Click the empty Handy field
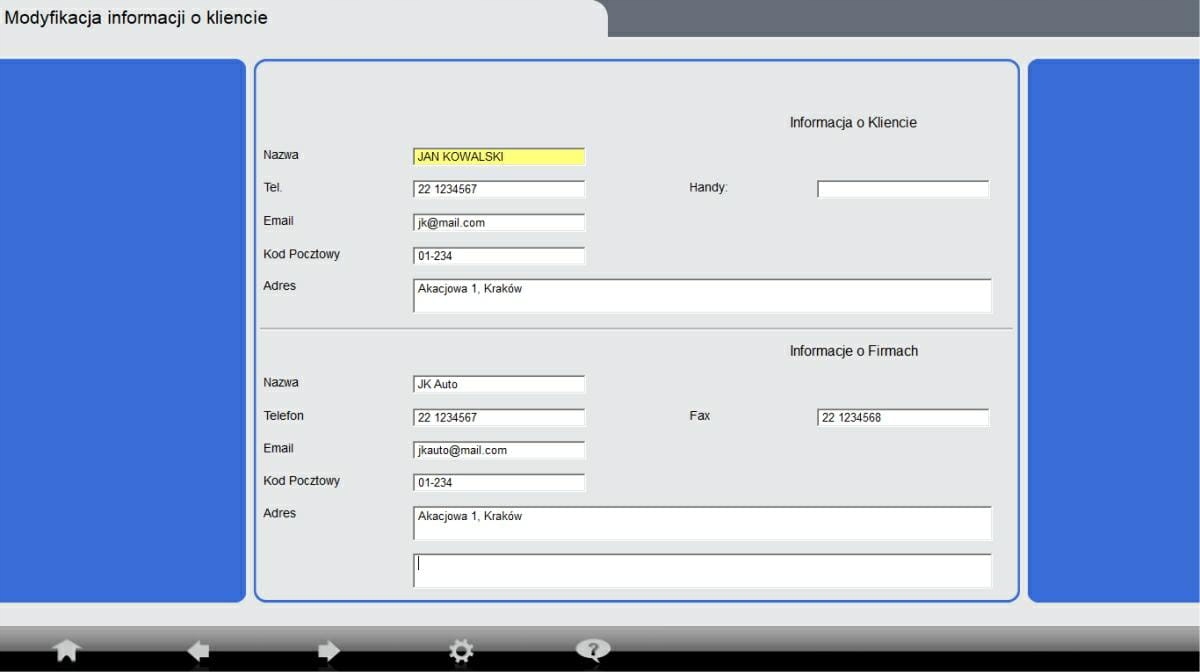The image size is (1200, 672). click(x=902, y=190)
